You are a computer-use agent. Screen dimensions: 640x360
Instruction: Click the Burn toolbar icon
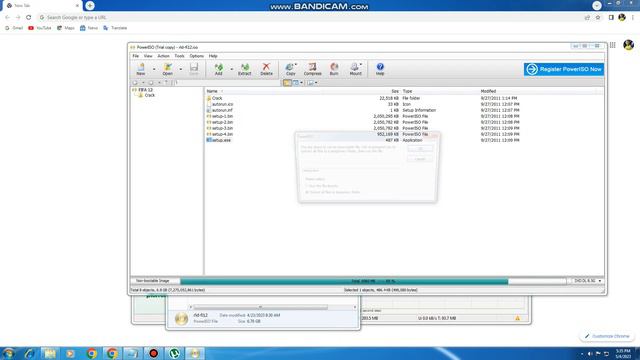(x=334, y=69)
